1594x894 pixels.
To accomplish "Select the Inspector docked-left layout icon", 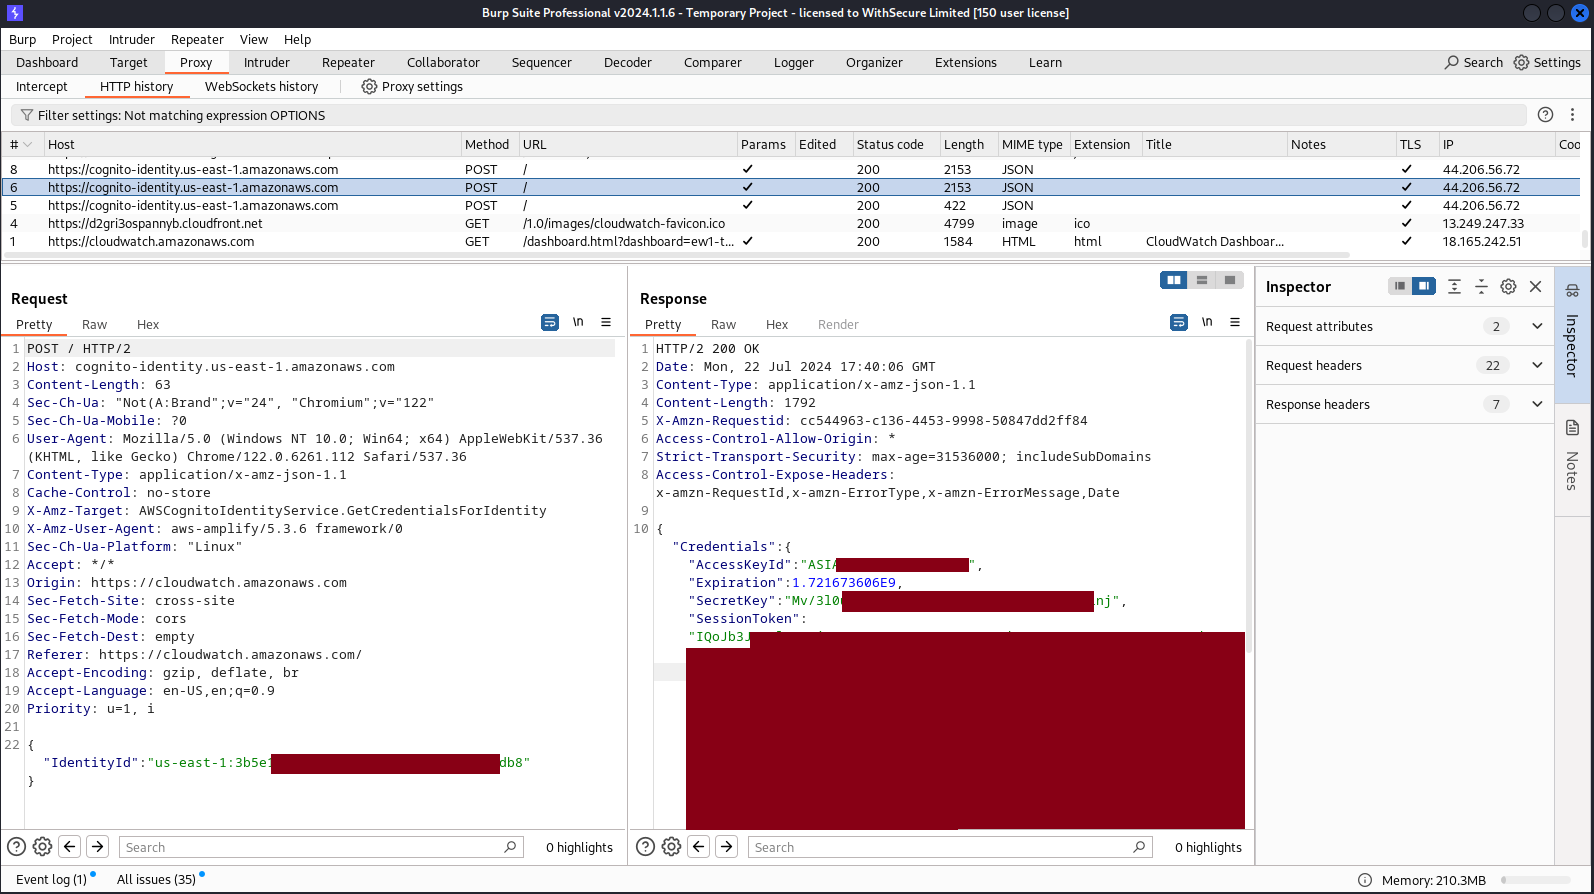I will tap(1400, 286).
